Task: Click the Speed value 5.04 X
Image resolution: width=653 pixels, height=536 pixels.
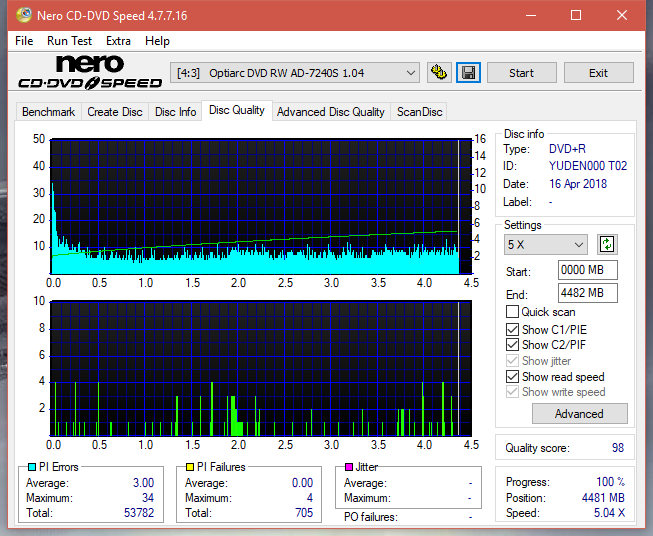Action: (609, 513)
